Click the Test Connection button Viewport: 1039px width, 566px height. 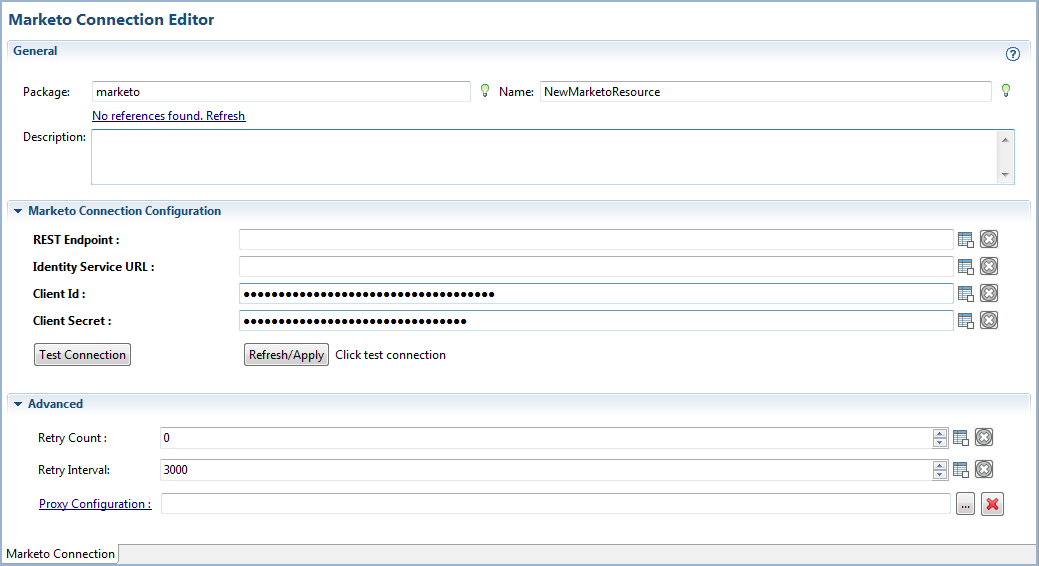pyautogui.click(x=82, y=355)
